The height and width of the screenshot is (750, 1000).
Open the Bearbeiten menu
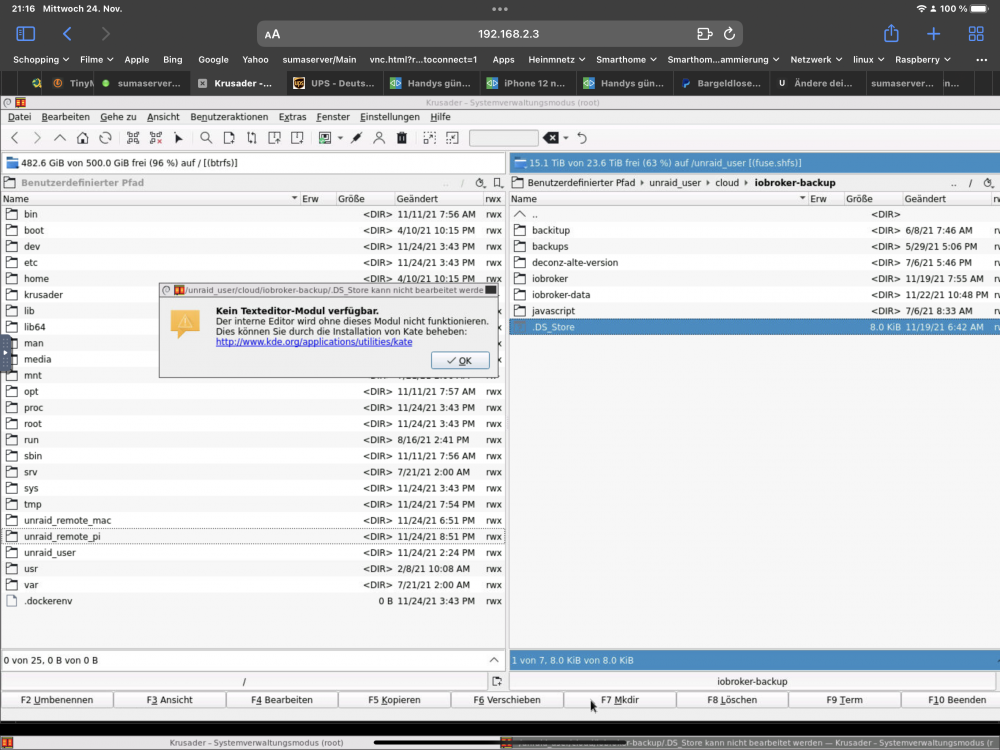(x=66, y=117)
